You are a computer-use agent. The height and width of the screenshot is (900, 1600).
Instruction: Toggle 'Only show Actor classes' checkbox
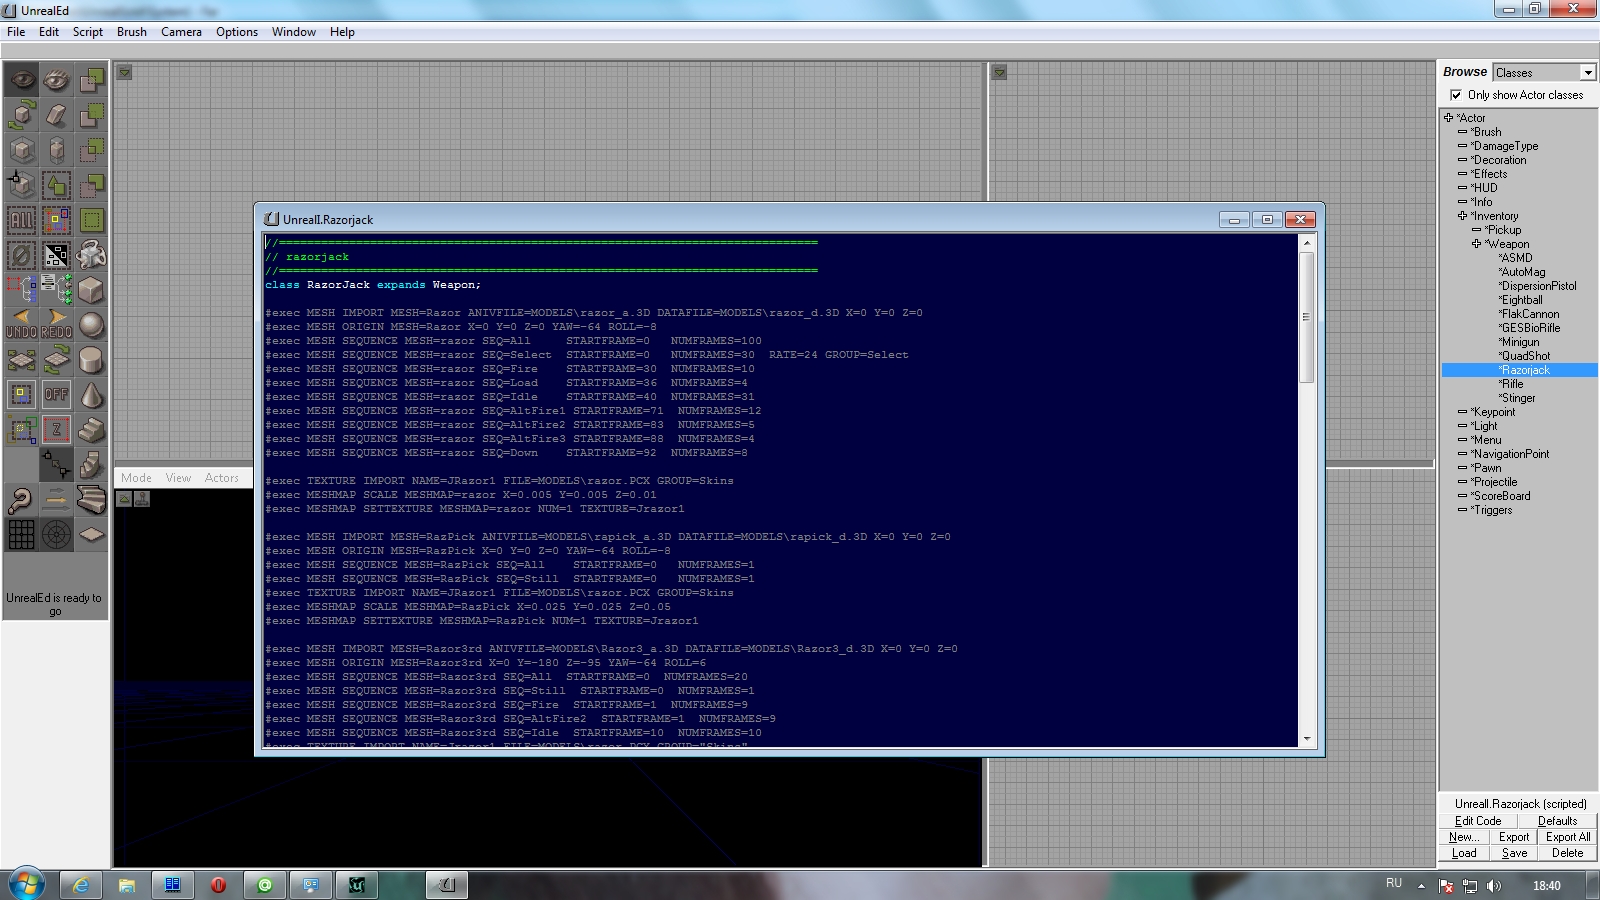(1456, 95)
